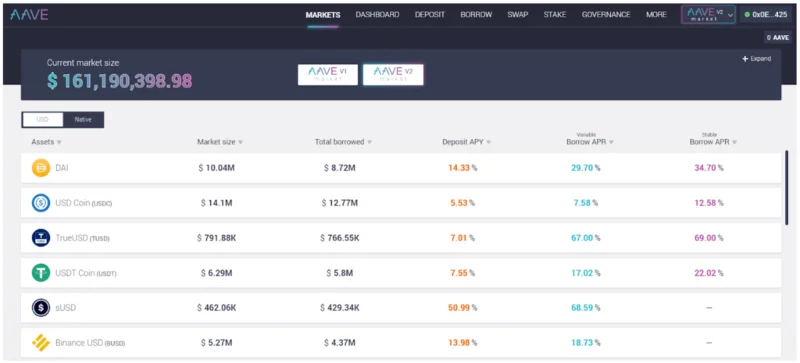
Task: Navigate to SWAP
Action: tap(518, 15)
